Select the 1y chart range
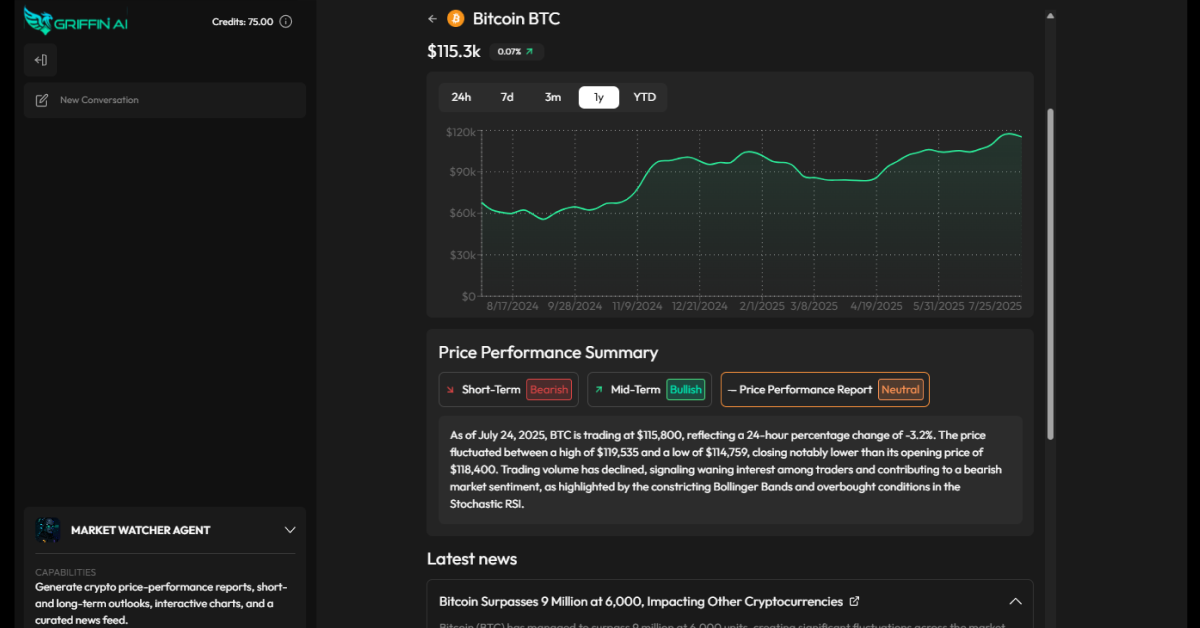This screenshot has height=628, width=1200. pos(599,97)
